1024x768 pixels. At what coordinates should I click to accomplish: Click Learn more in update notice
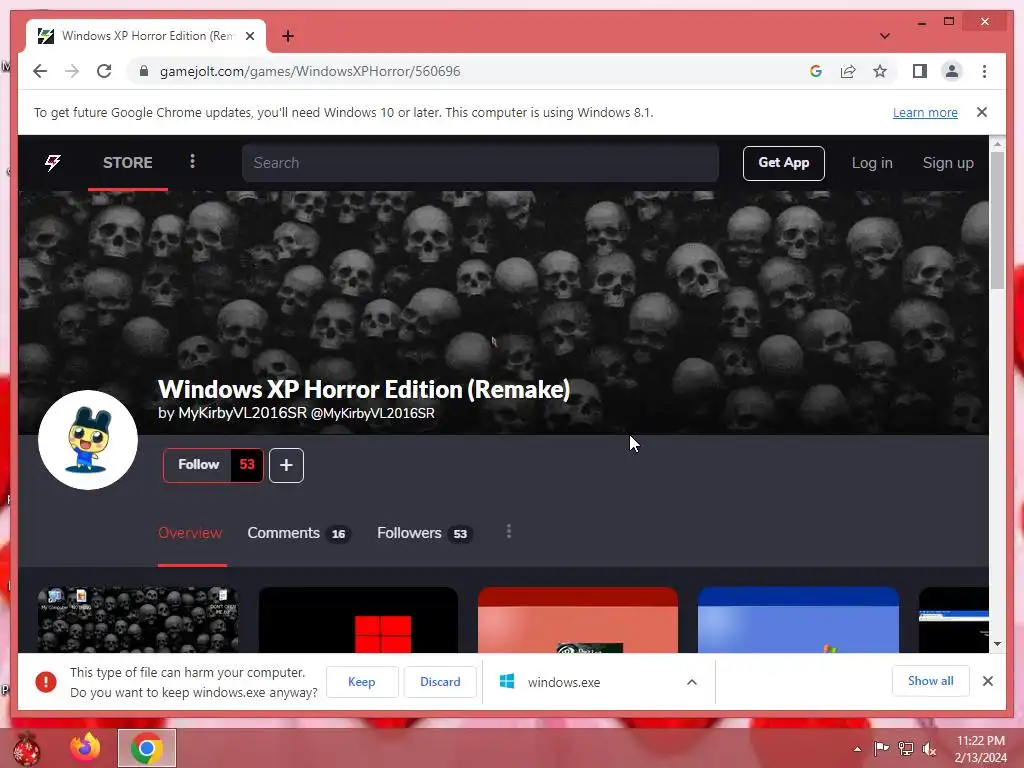click(x=925, y=112)
